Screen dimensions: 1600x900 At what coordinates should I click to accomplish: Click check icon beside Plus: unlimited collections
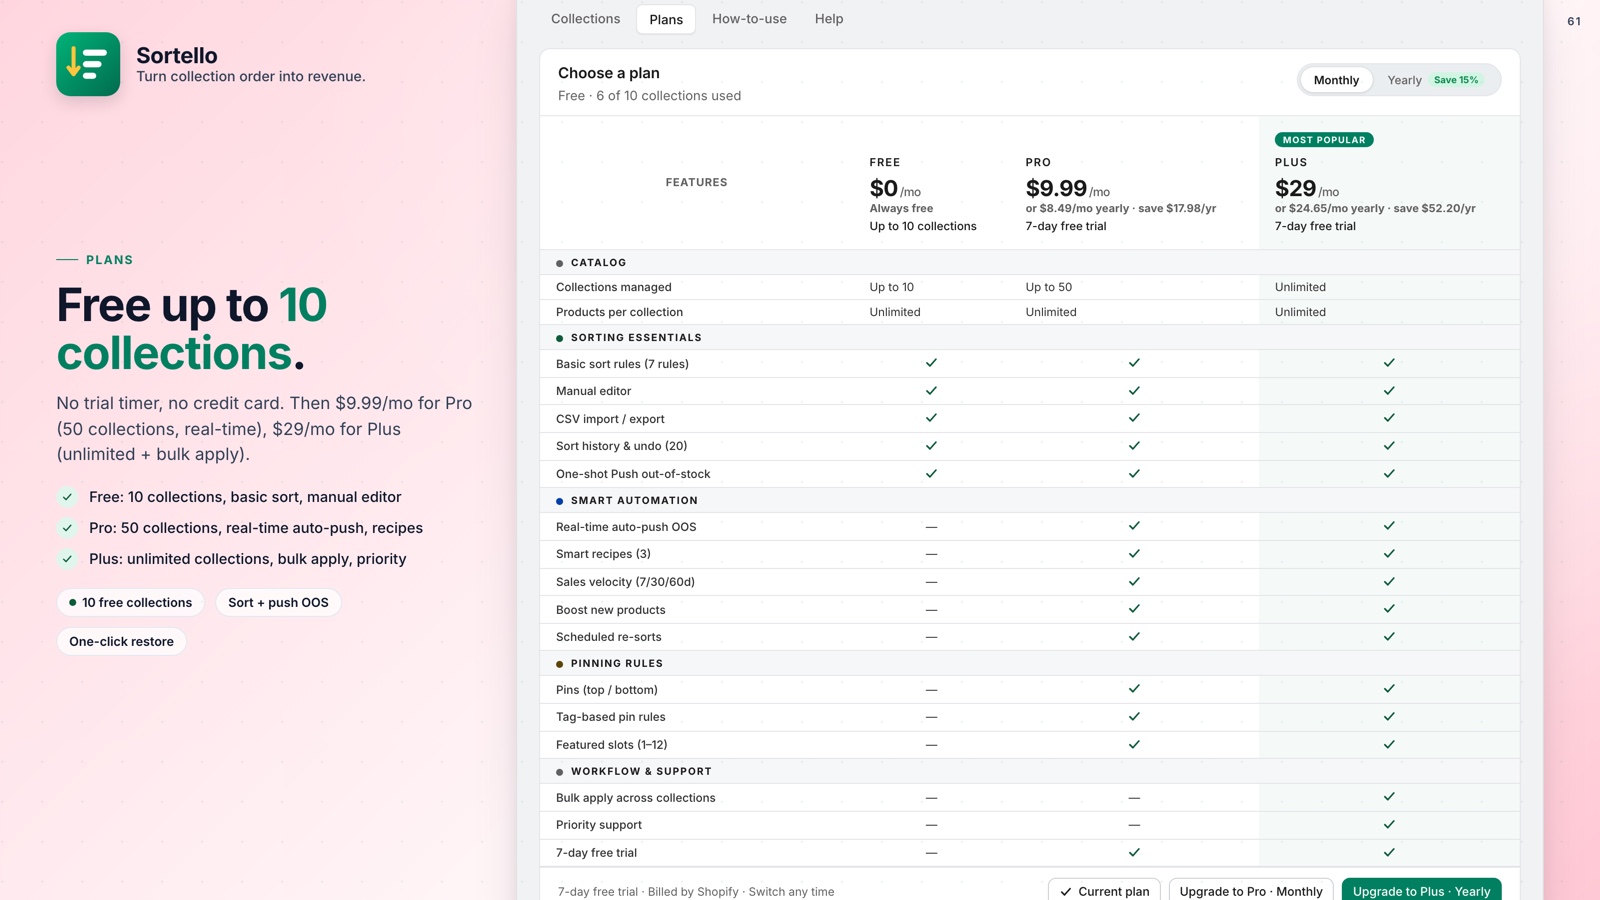67,559
